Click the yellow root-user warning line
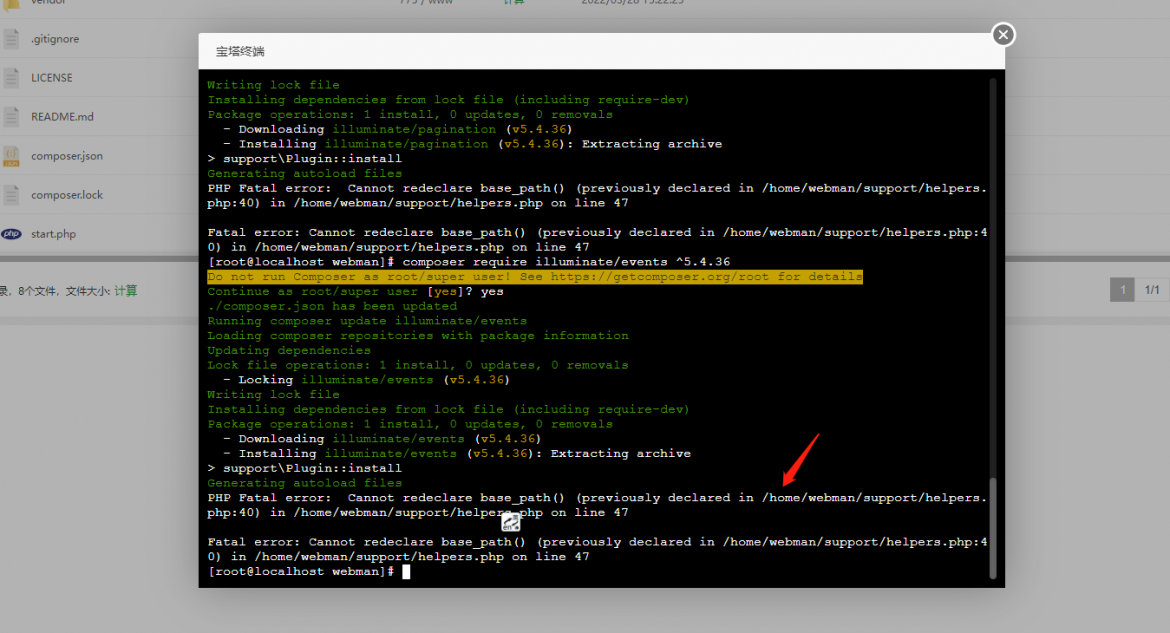 (x=534, y=277)
